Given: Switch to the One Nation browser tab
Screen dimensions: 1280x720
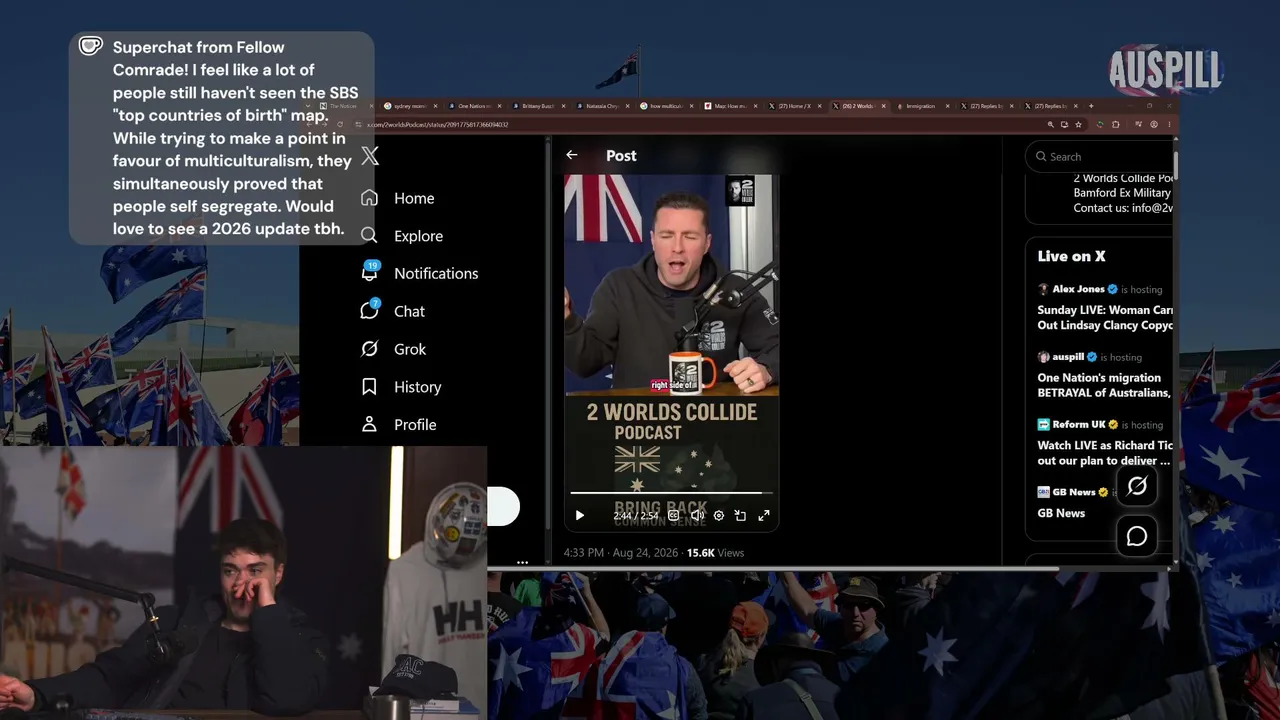Looking at the screenshot, I should pos(475,106).
